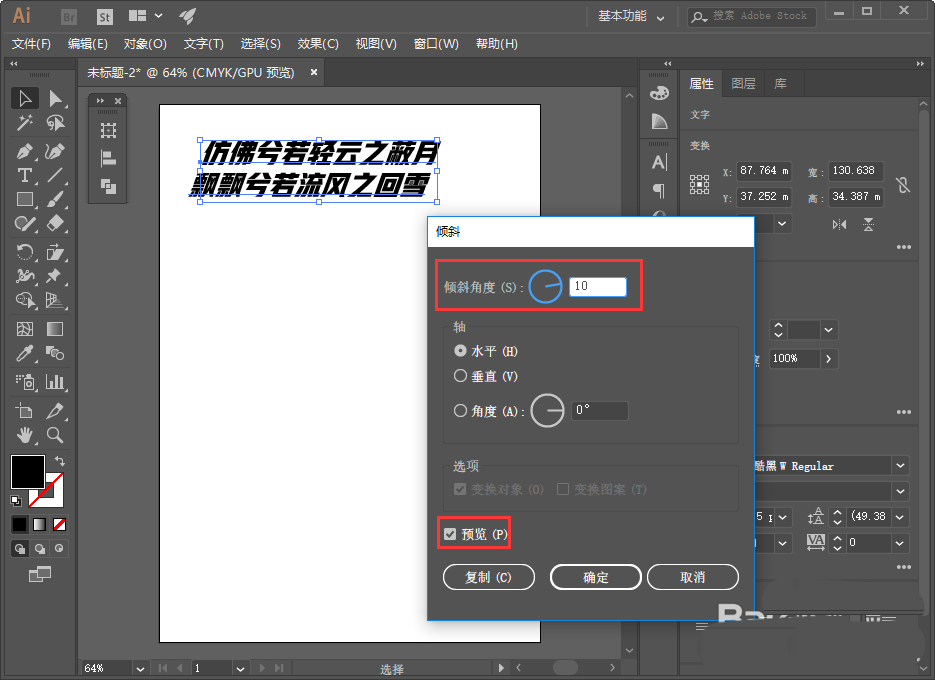The height and width of the screenshot is (680, 935).
Task: Select the Gradient tool
Action: [55, 329]
